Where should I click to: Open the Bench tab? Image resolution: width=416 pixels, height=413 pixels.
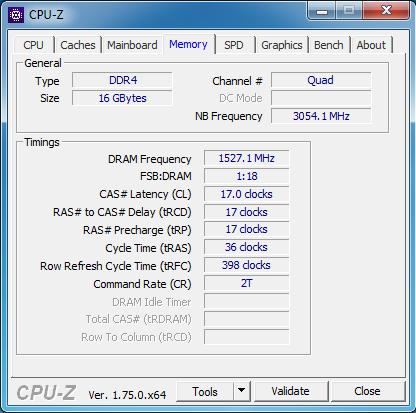[329, 45]
